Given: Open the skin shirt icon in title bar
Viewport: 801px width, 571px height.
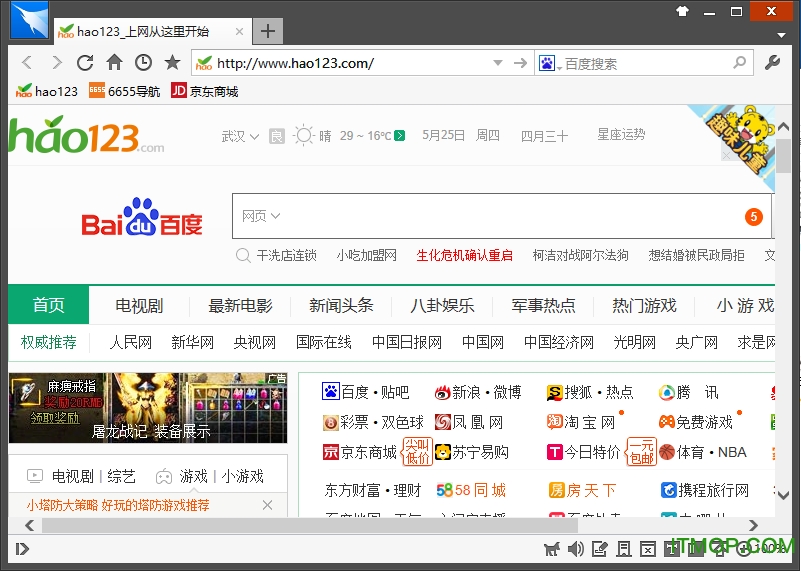Looking at the screenshot, I should click(682, 11).
